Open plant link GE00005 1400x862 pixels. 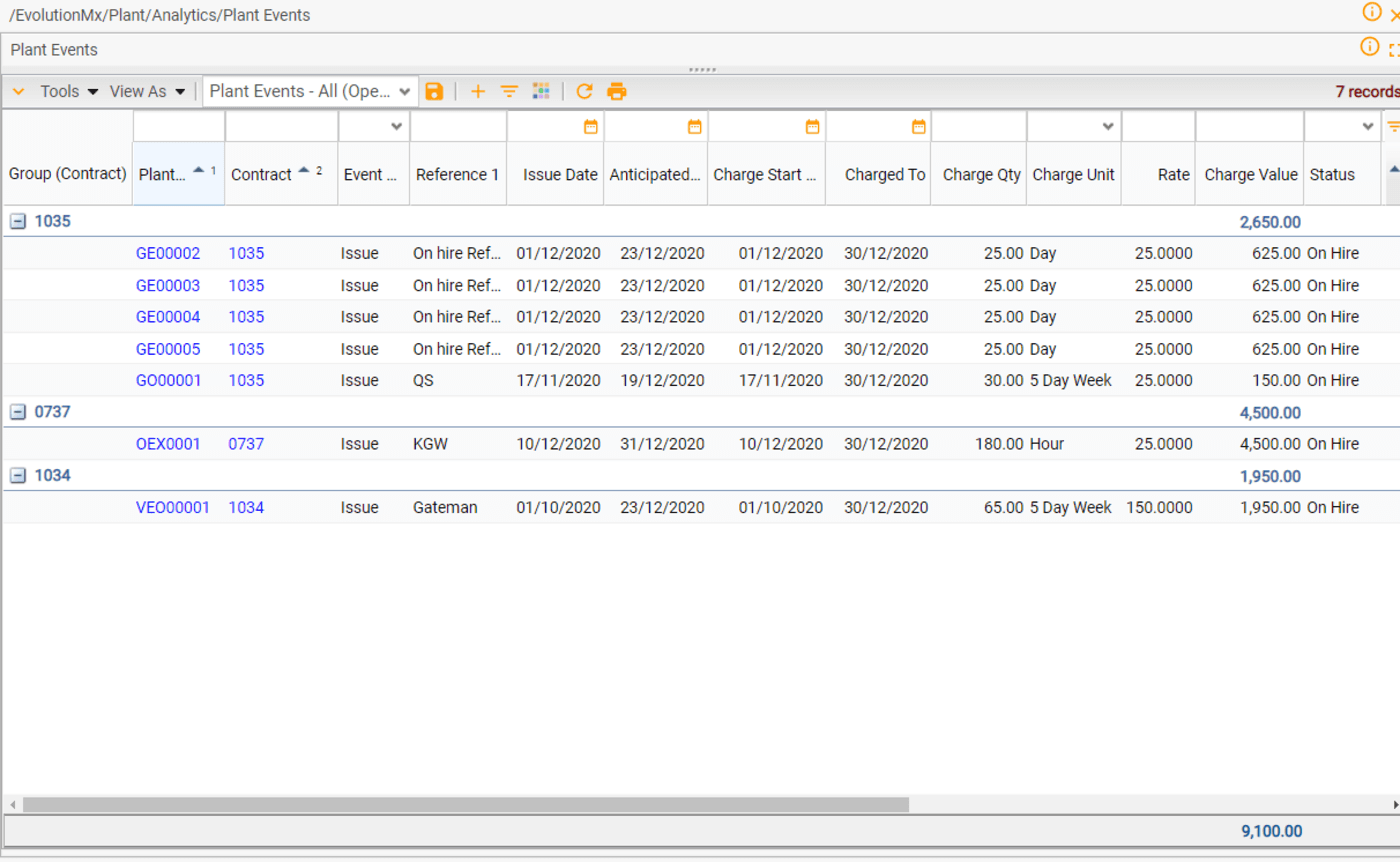pyautogui.click(x=168, y=349)
